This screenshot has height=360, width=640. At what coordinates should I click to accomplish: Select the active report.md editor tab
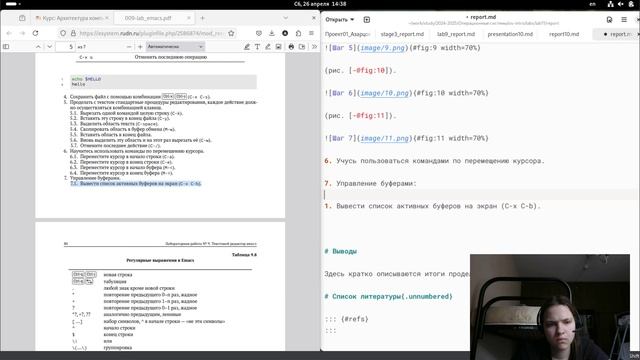[618, 34]
